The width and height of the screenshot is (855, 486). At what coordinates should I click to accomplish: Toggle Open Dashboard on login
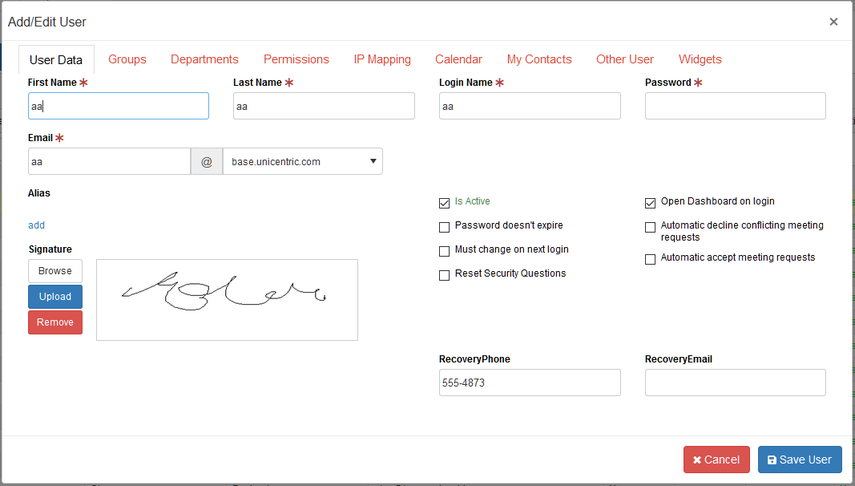(650, 203)
